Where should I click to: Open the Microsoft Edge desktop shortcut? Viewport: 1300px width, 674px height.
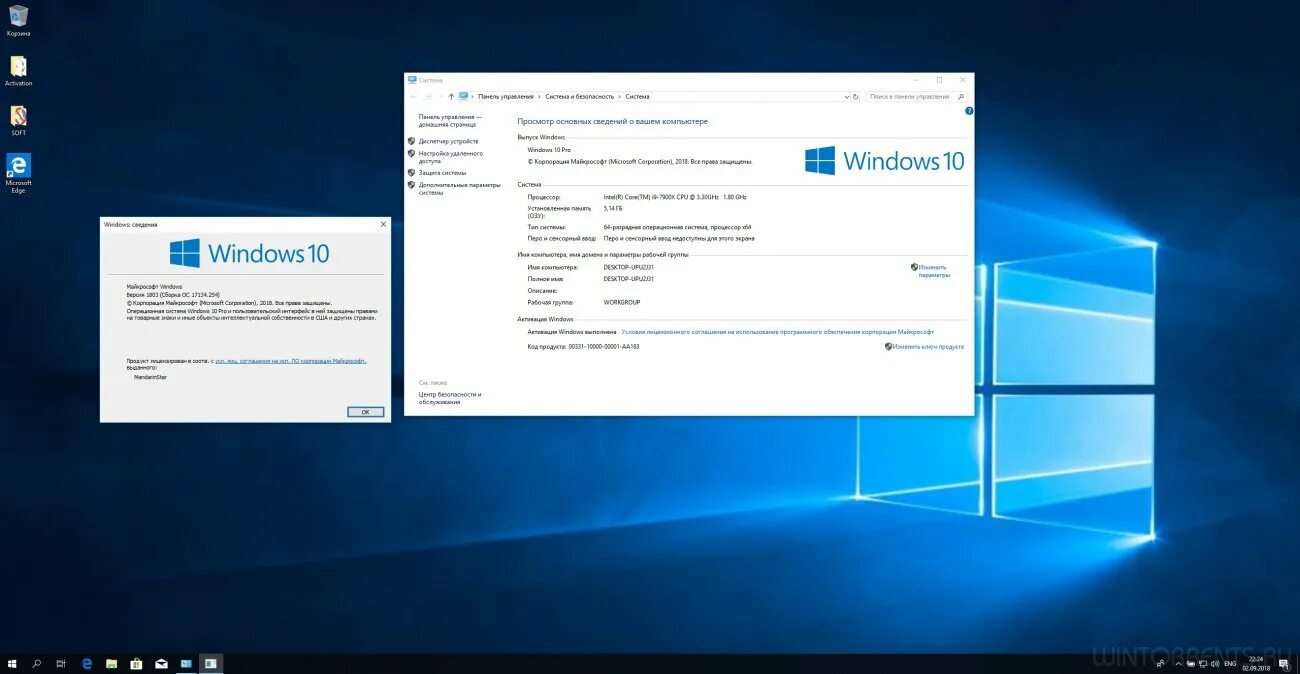coord(18,172)
